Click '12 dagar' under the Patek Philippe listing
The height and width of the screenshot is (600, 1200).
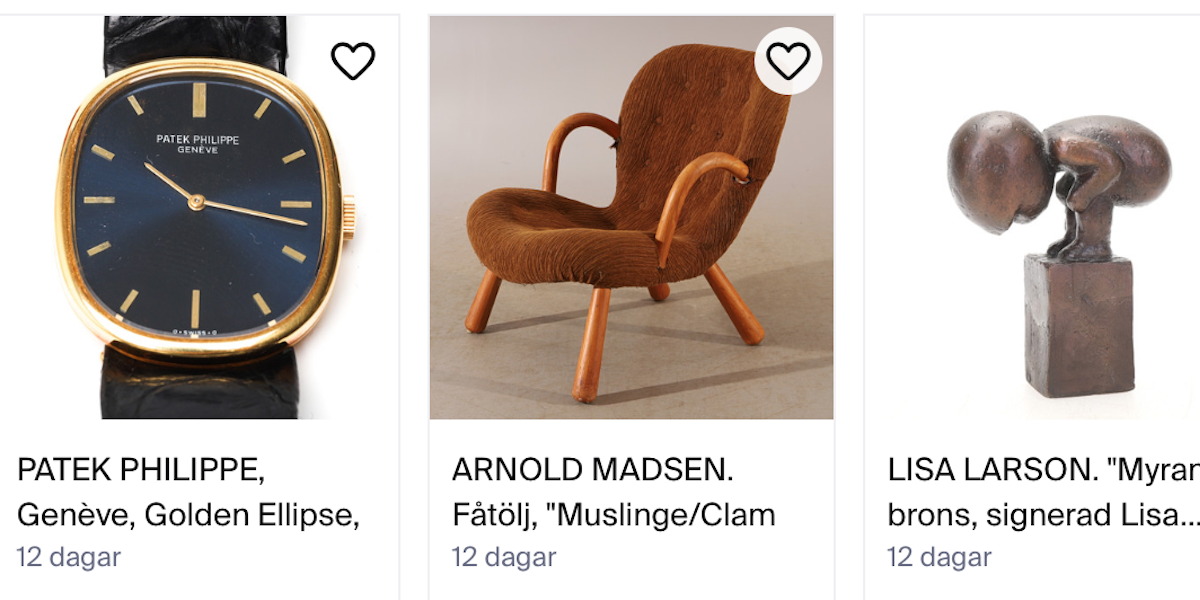pos(69,557)
